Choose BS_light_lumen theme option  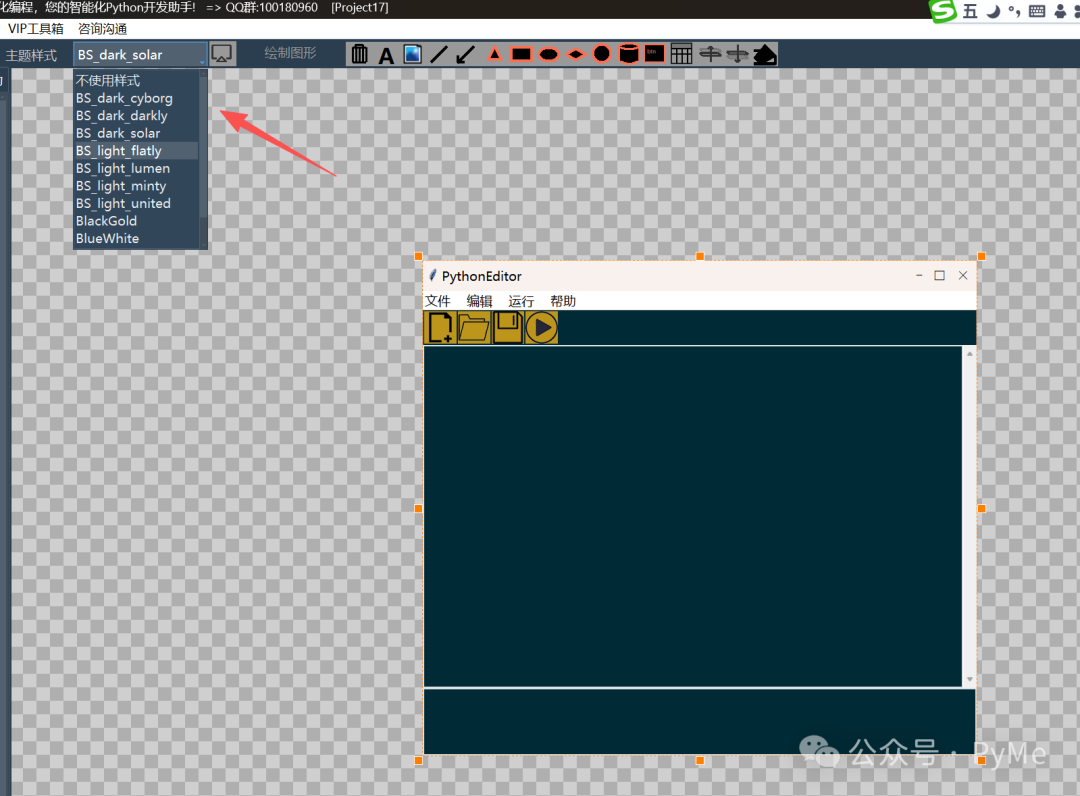pyautogui.click(x=136, y=168)
